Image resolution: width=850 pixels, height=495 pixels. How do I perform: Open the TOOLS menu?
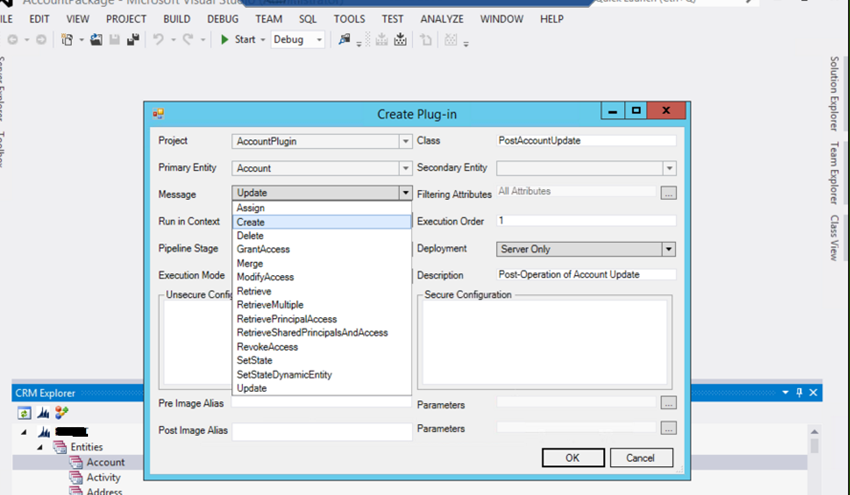[349, 19]
